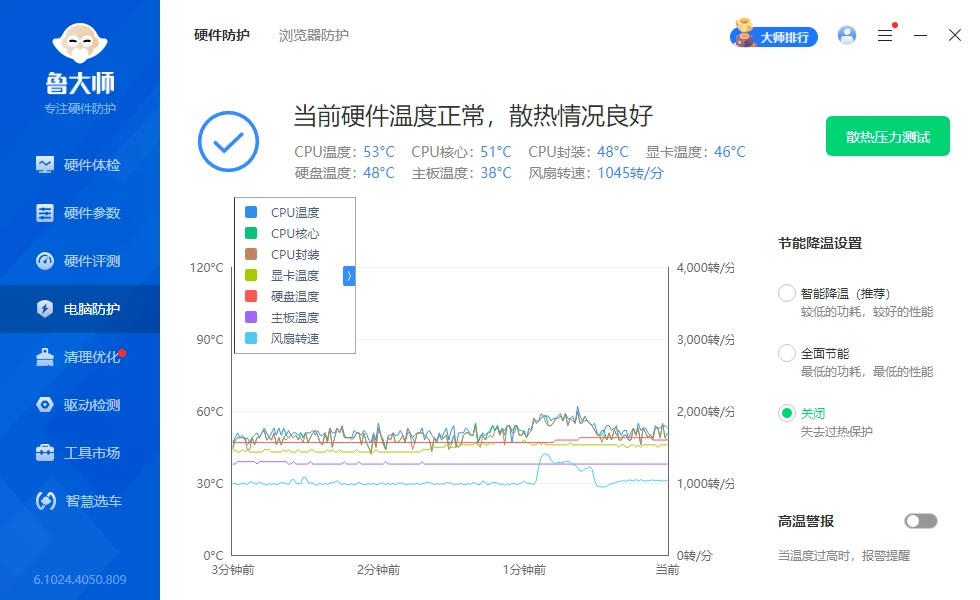The image size is (980, 600).
Task: Click 硬盘温度 48°C reading
Action: [344, 173]
